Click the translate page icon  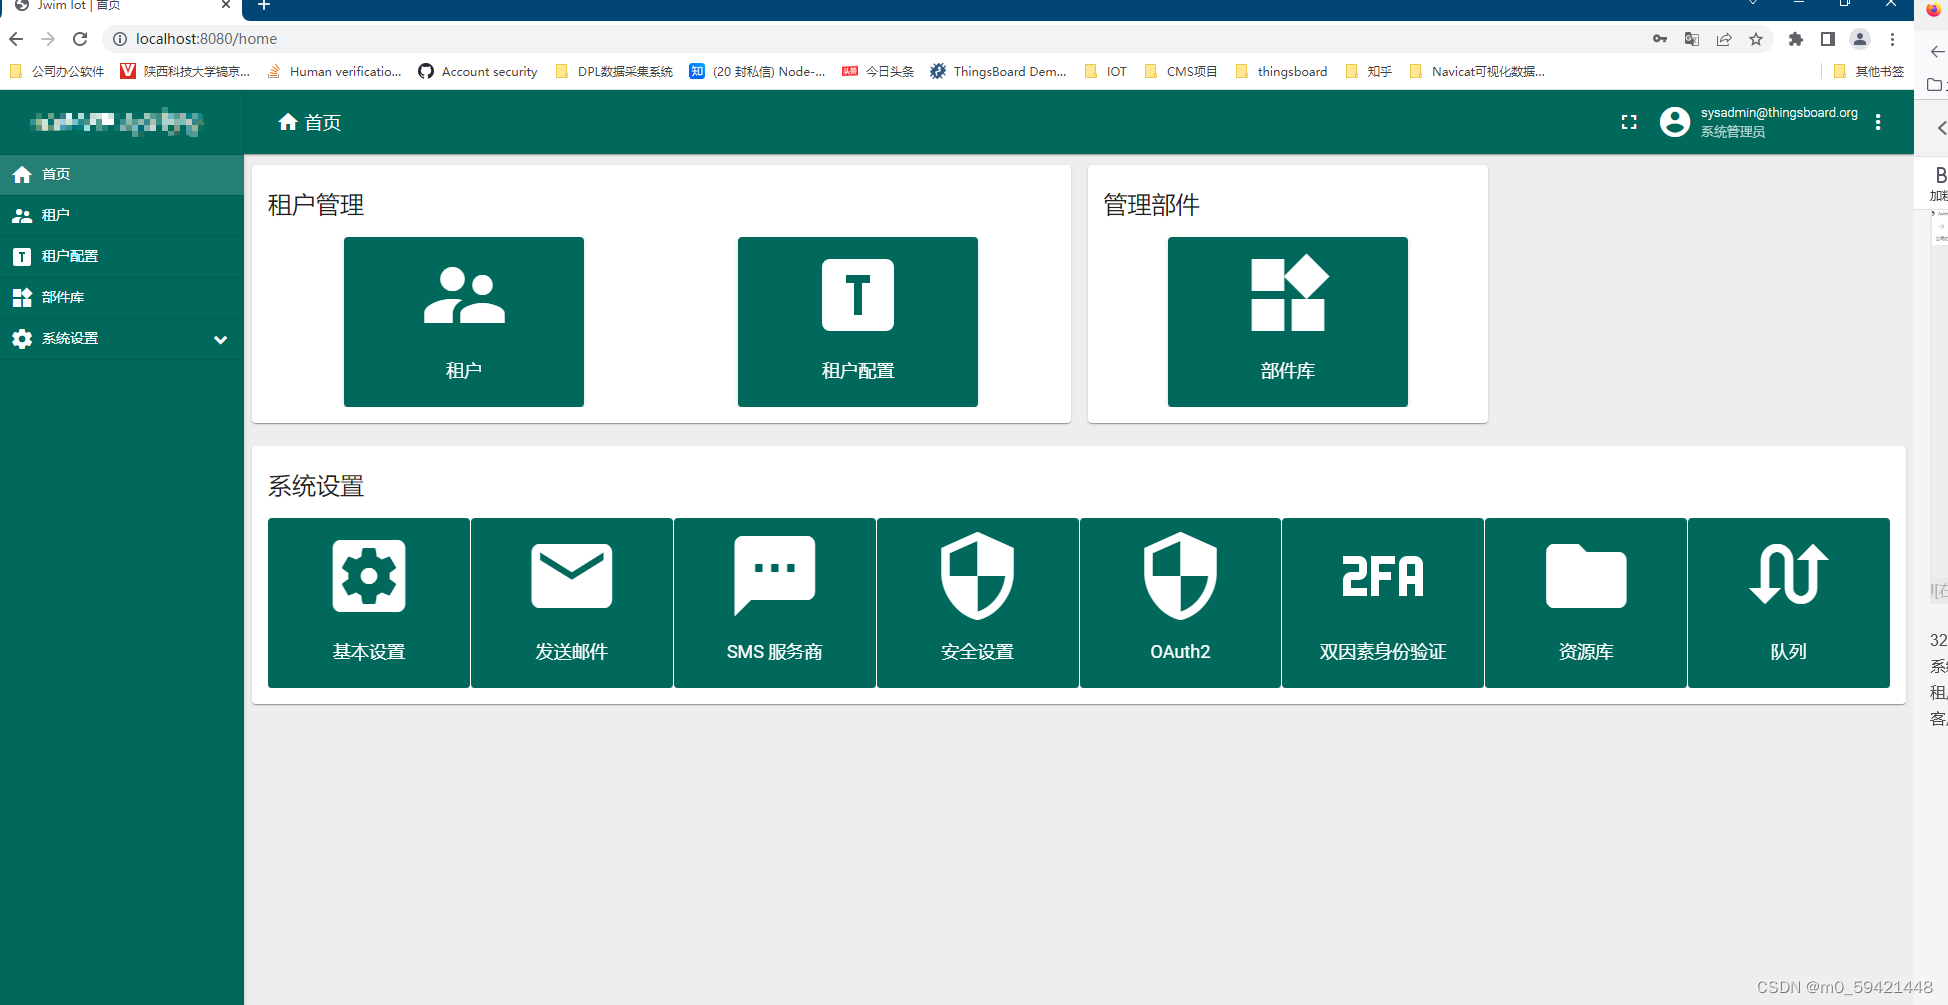coord(1692,39)
